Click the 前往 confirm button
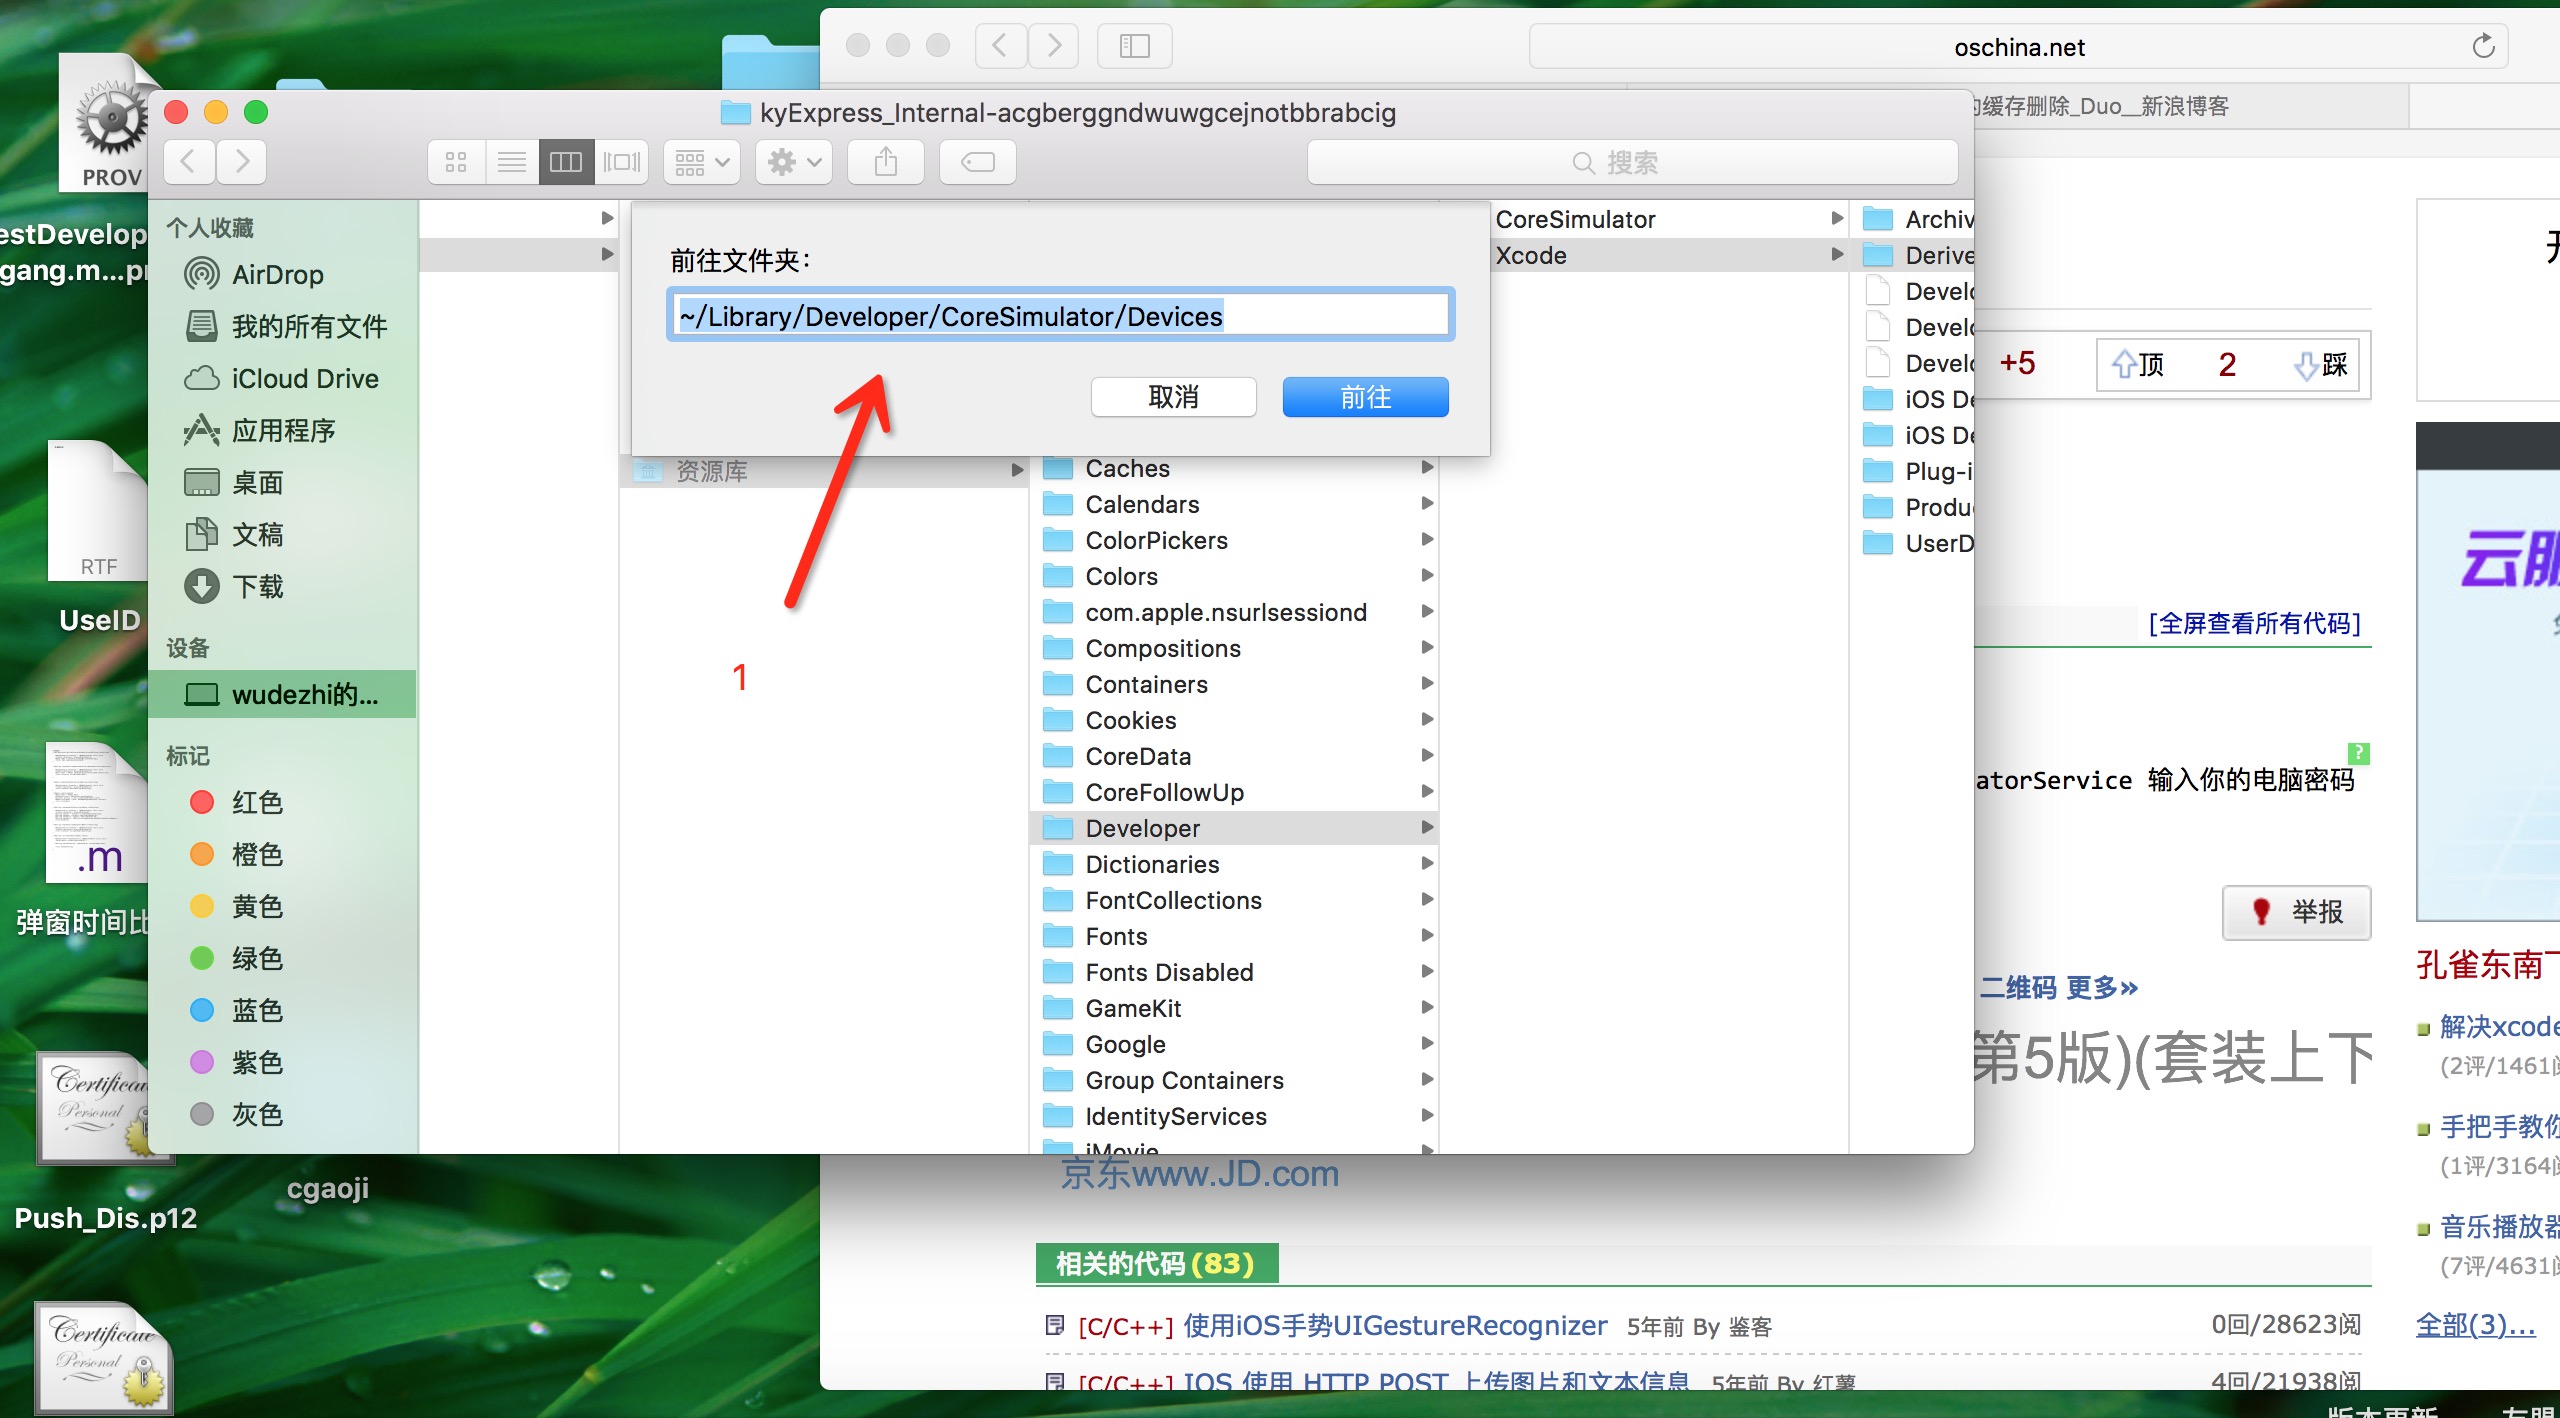2560x1418 pixels. [1366, 396]
